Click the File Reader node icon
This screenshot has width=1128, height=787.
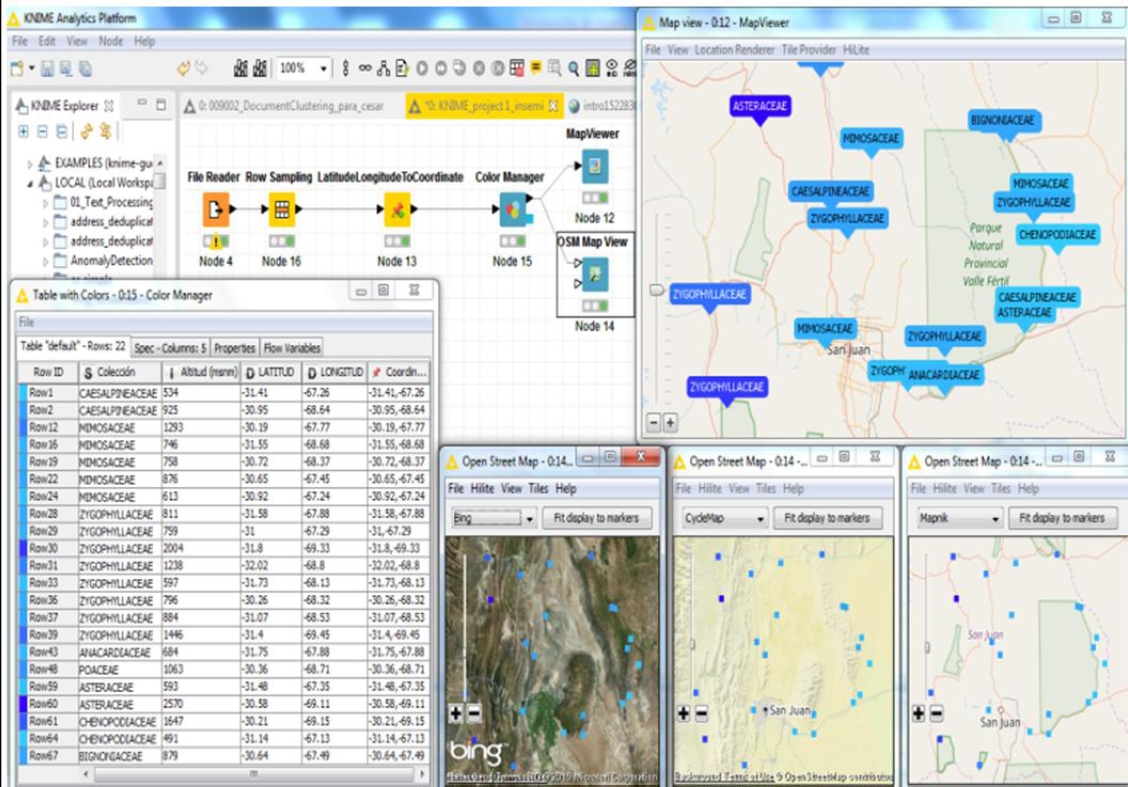tap(216, 210)
